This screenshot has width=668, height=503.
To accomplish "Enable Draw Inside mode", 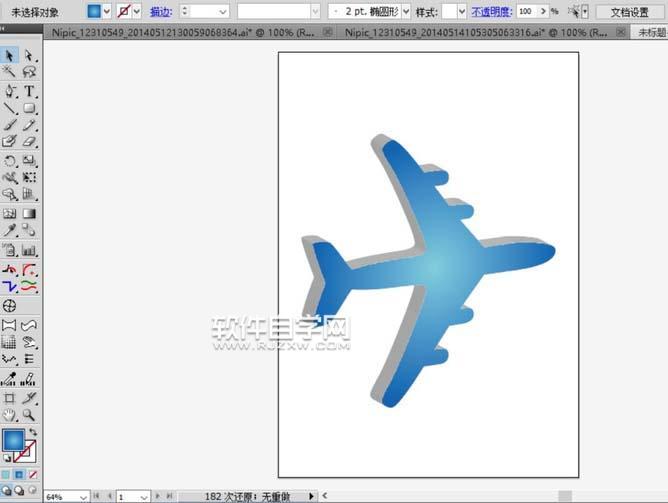I will click(x=33, y=491).
